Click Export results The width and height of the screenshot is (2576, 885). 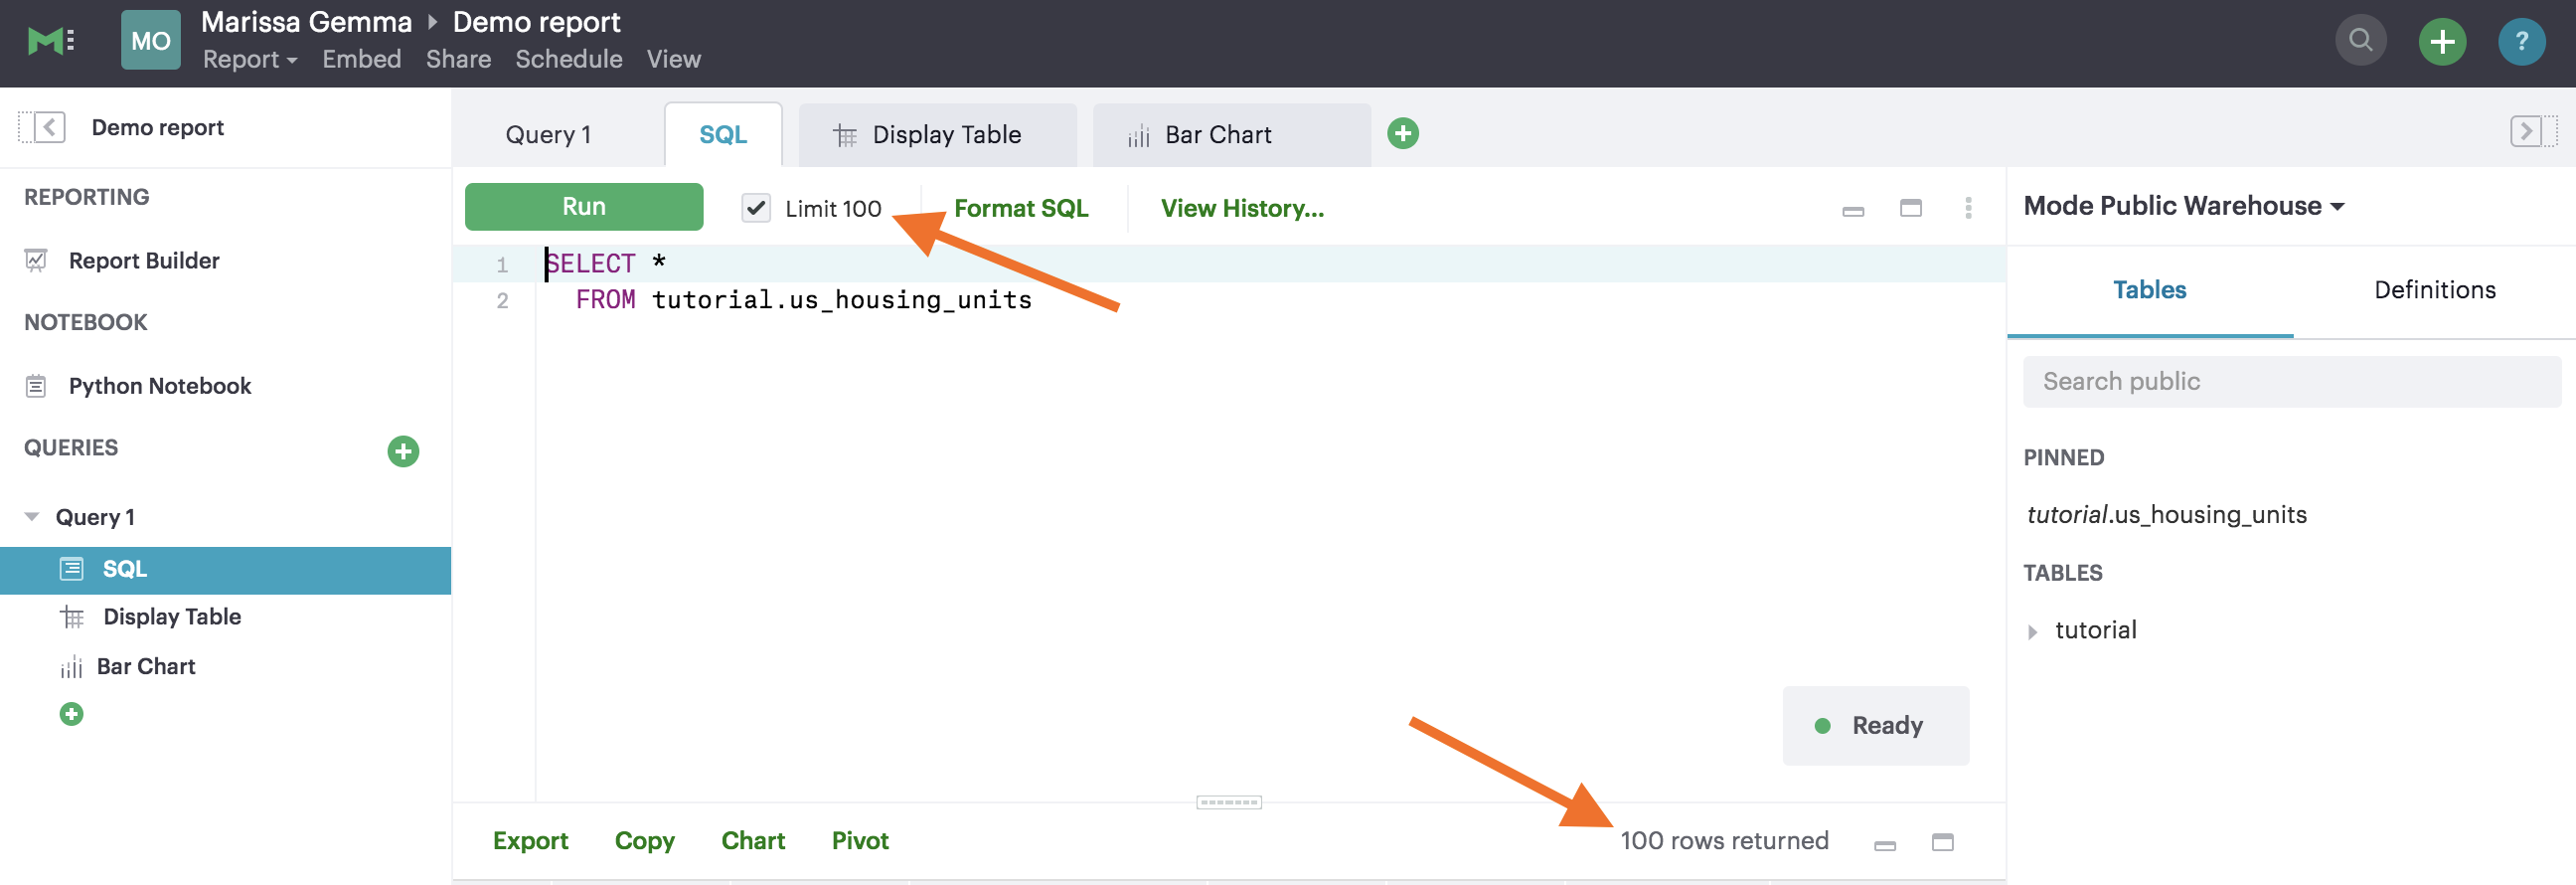(530, 841)
